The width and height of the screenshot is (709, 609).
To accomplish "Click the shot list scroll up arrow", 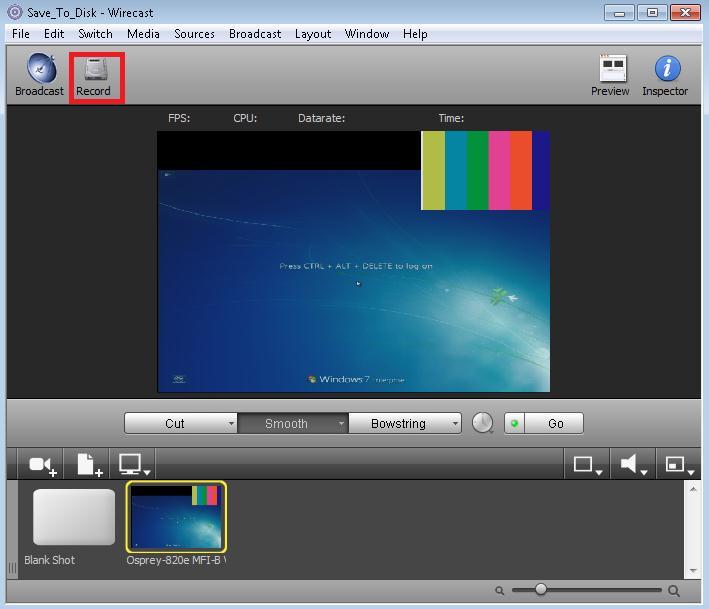I will click(x=693, y=489).
